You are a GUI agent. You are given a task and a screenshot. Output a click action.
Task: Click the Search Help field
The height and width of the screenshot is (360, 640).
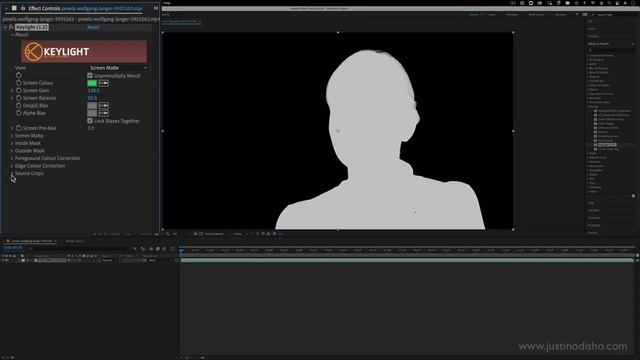613,15
